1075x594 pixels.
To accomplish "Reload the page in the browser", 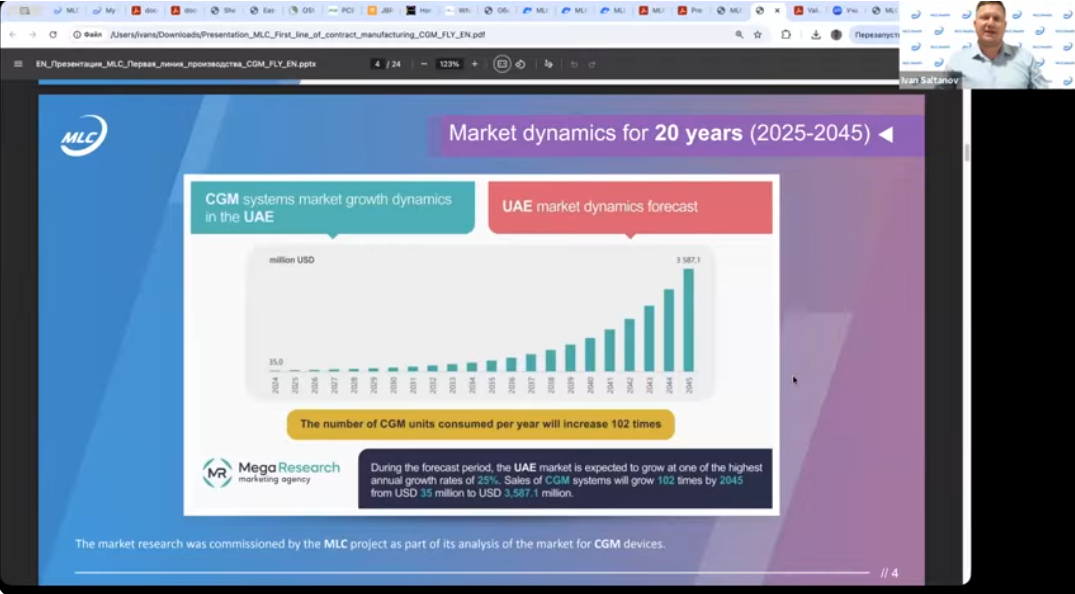I will click(x=53, y=34).
